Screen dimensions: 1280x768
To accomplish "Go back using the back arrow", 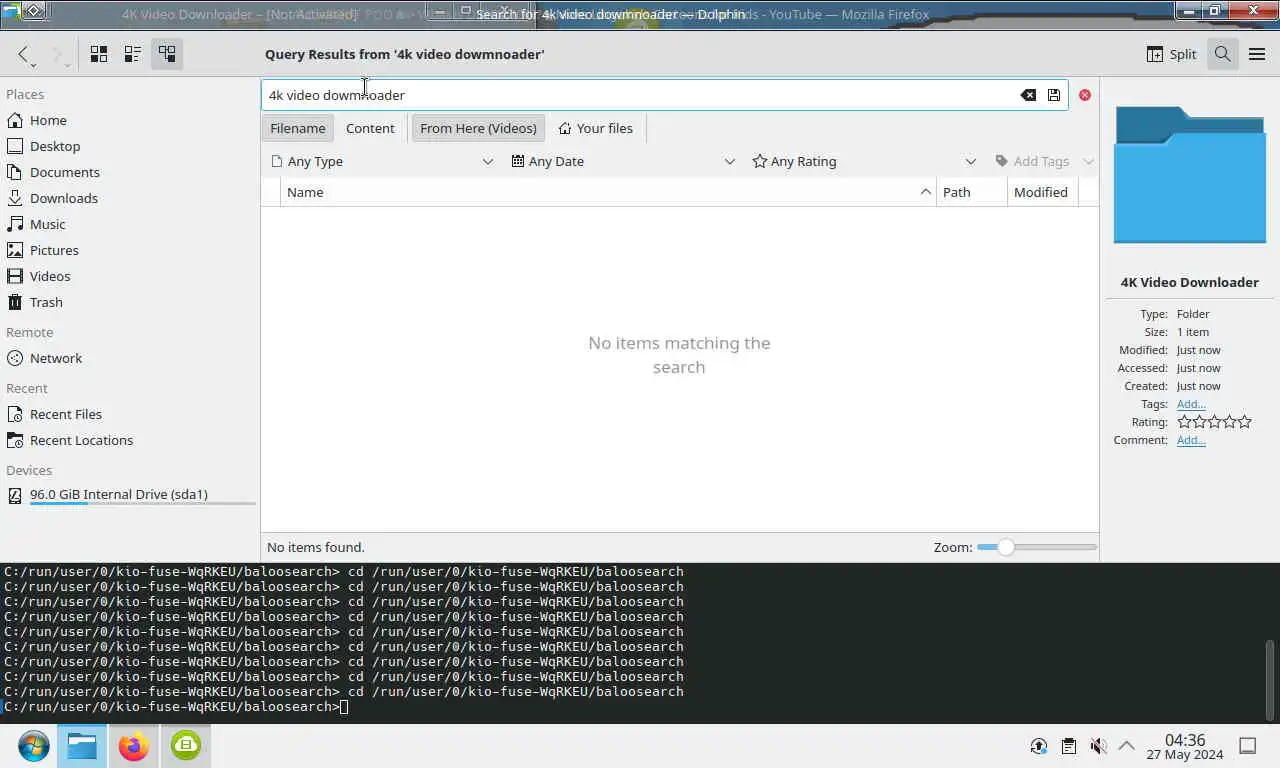I will tap(24, 54).
